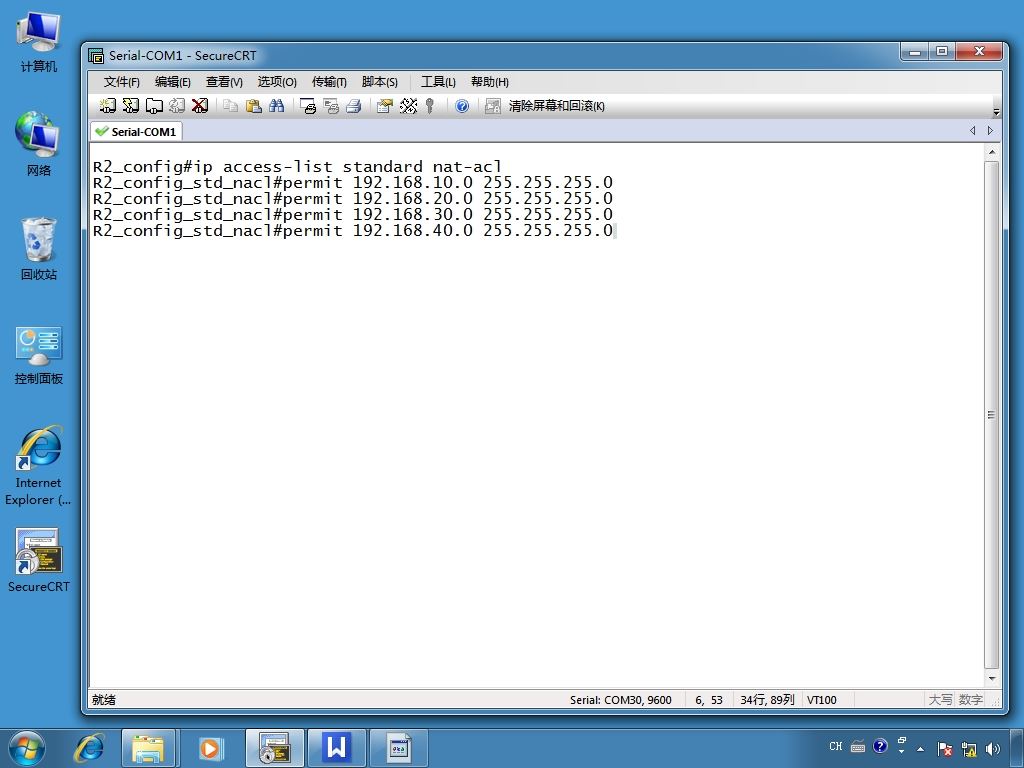Click the terminal scrollbar down arrow

pos(991,679)
